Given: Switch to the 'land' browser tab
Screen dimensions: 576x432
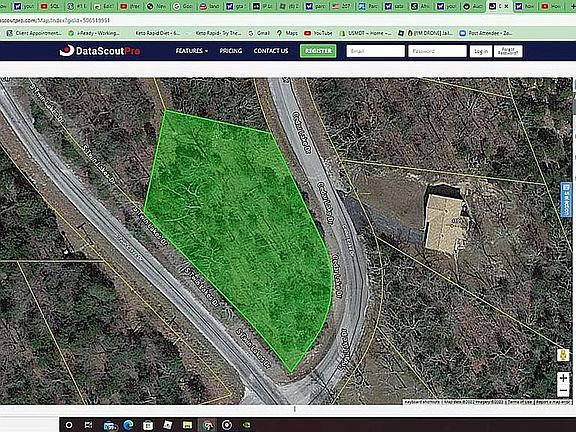Looking at the screenshot, I should click(210, 6).
